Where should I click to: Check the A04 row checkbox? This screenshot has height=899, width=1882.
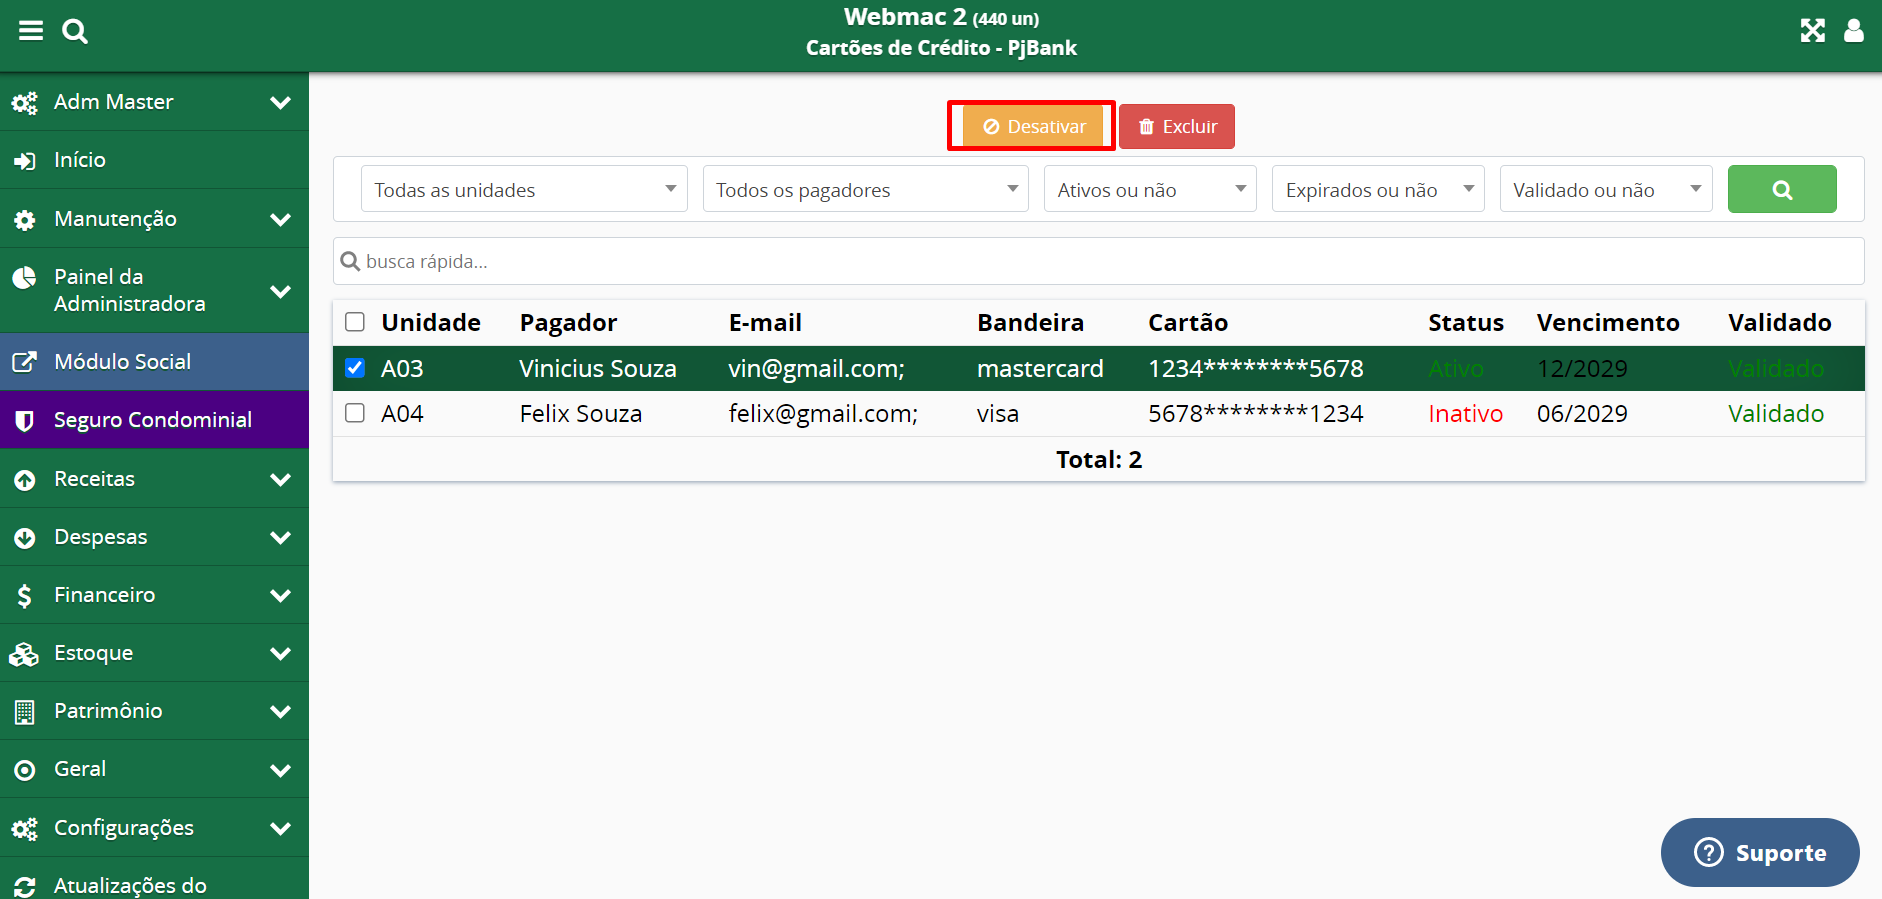(355, 413)
